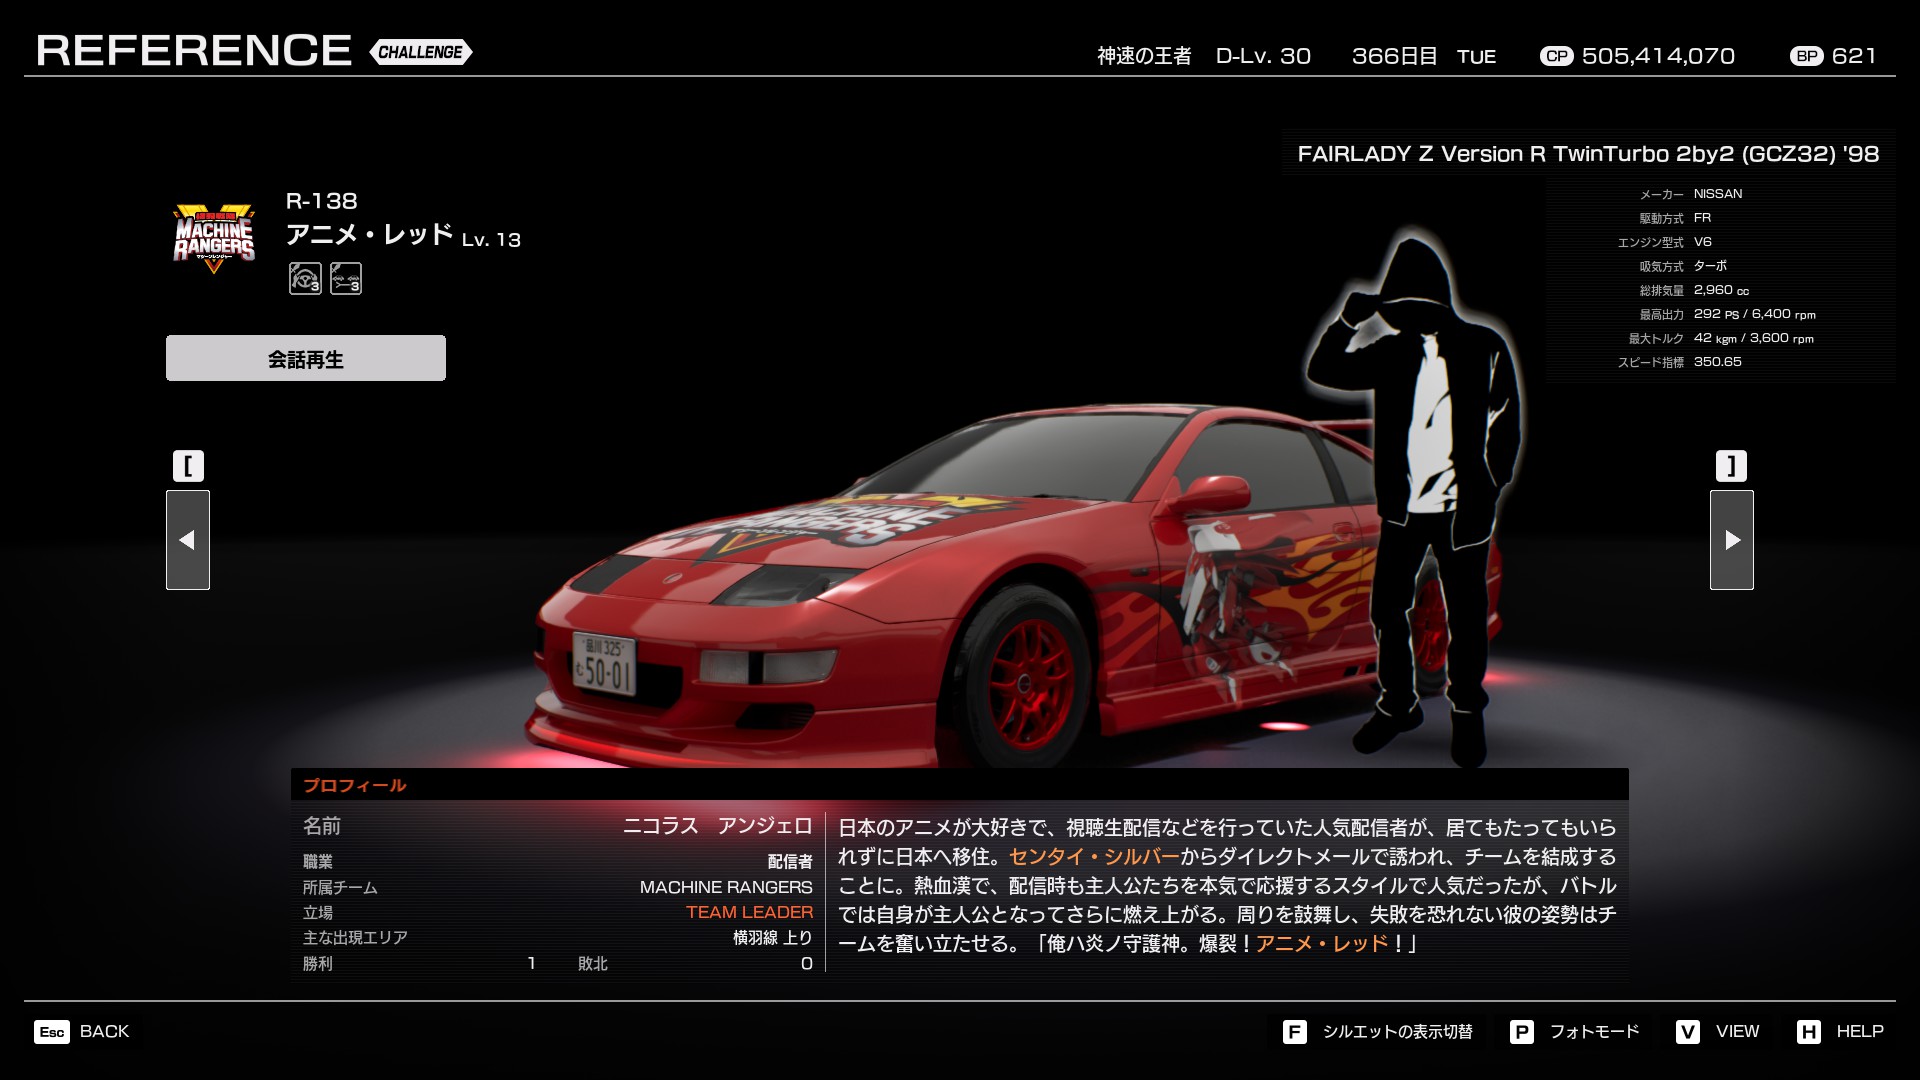Click the two-cars slipstream skill icon
Image resolution: width=1920 pixels, height=1080 pixels.
coord(346,278)
